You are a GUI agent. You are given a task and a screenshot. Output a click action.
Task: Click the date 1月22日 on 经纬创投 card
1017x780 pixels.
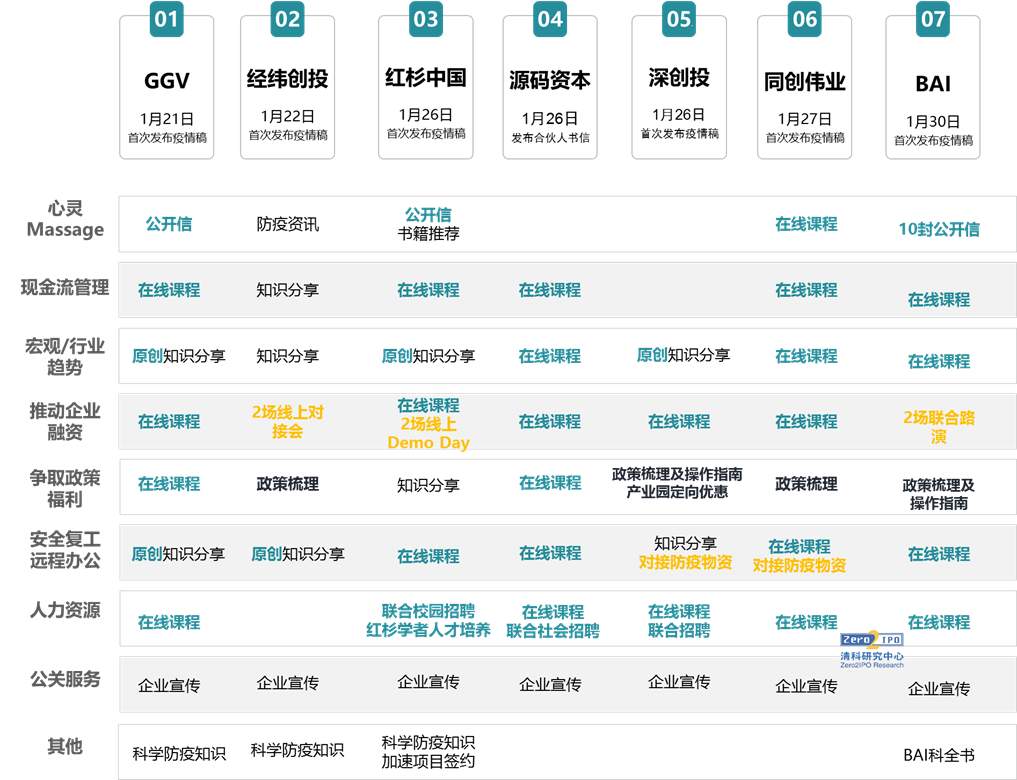(287, 117)
